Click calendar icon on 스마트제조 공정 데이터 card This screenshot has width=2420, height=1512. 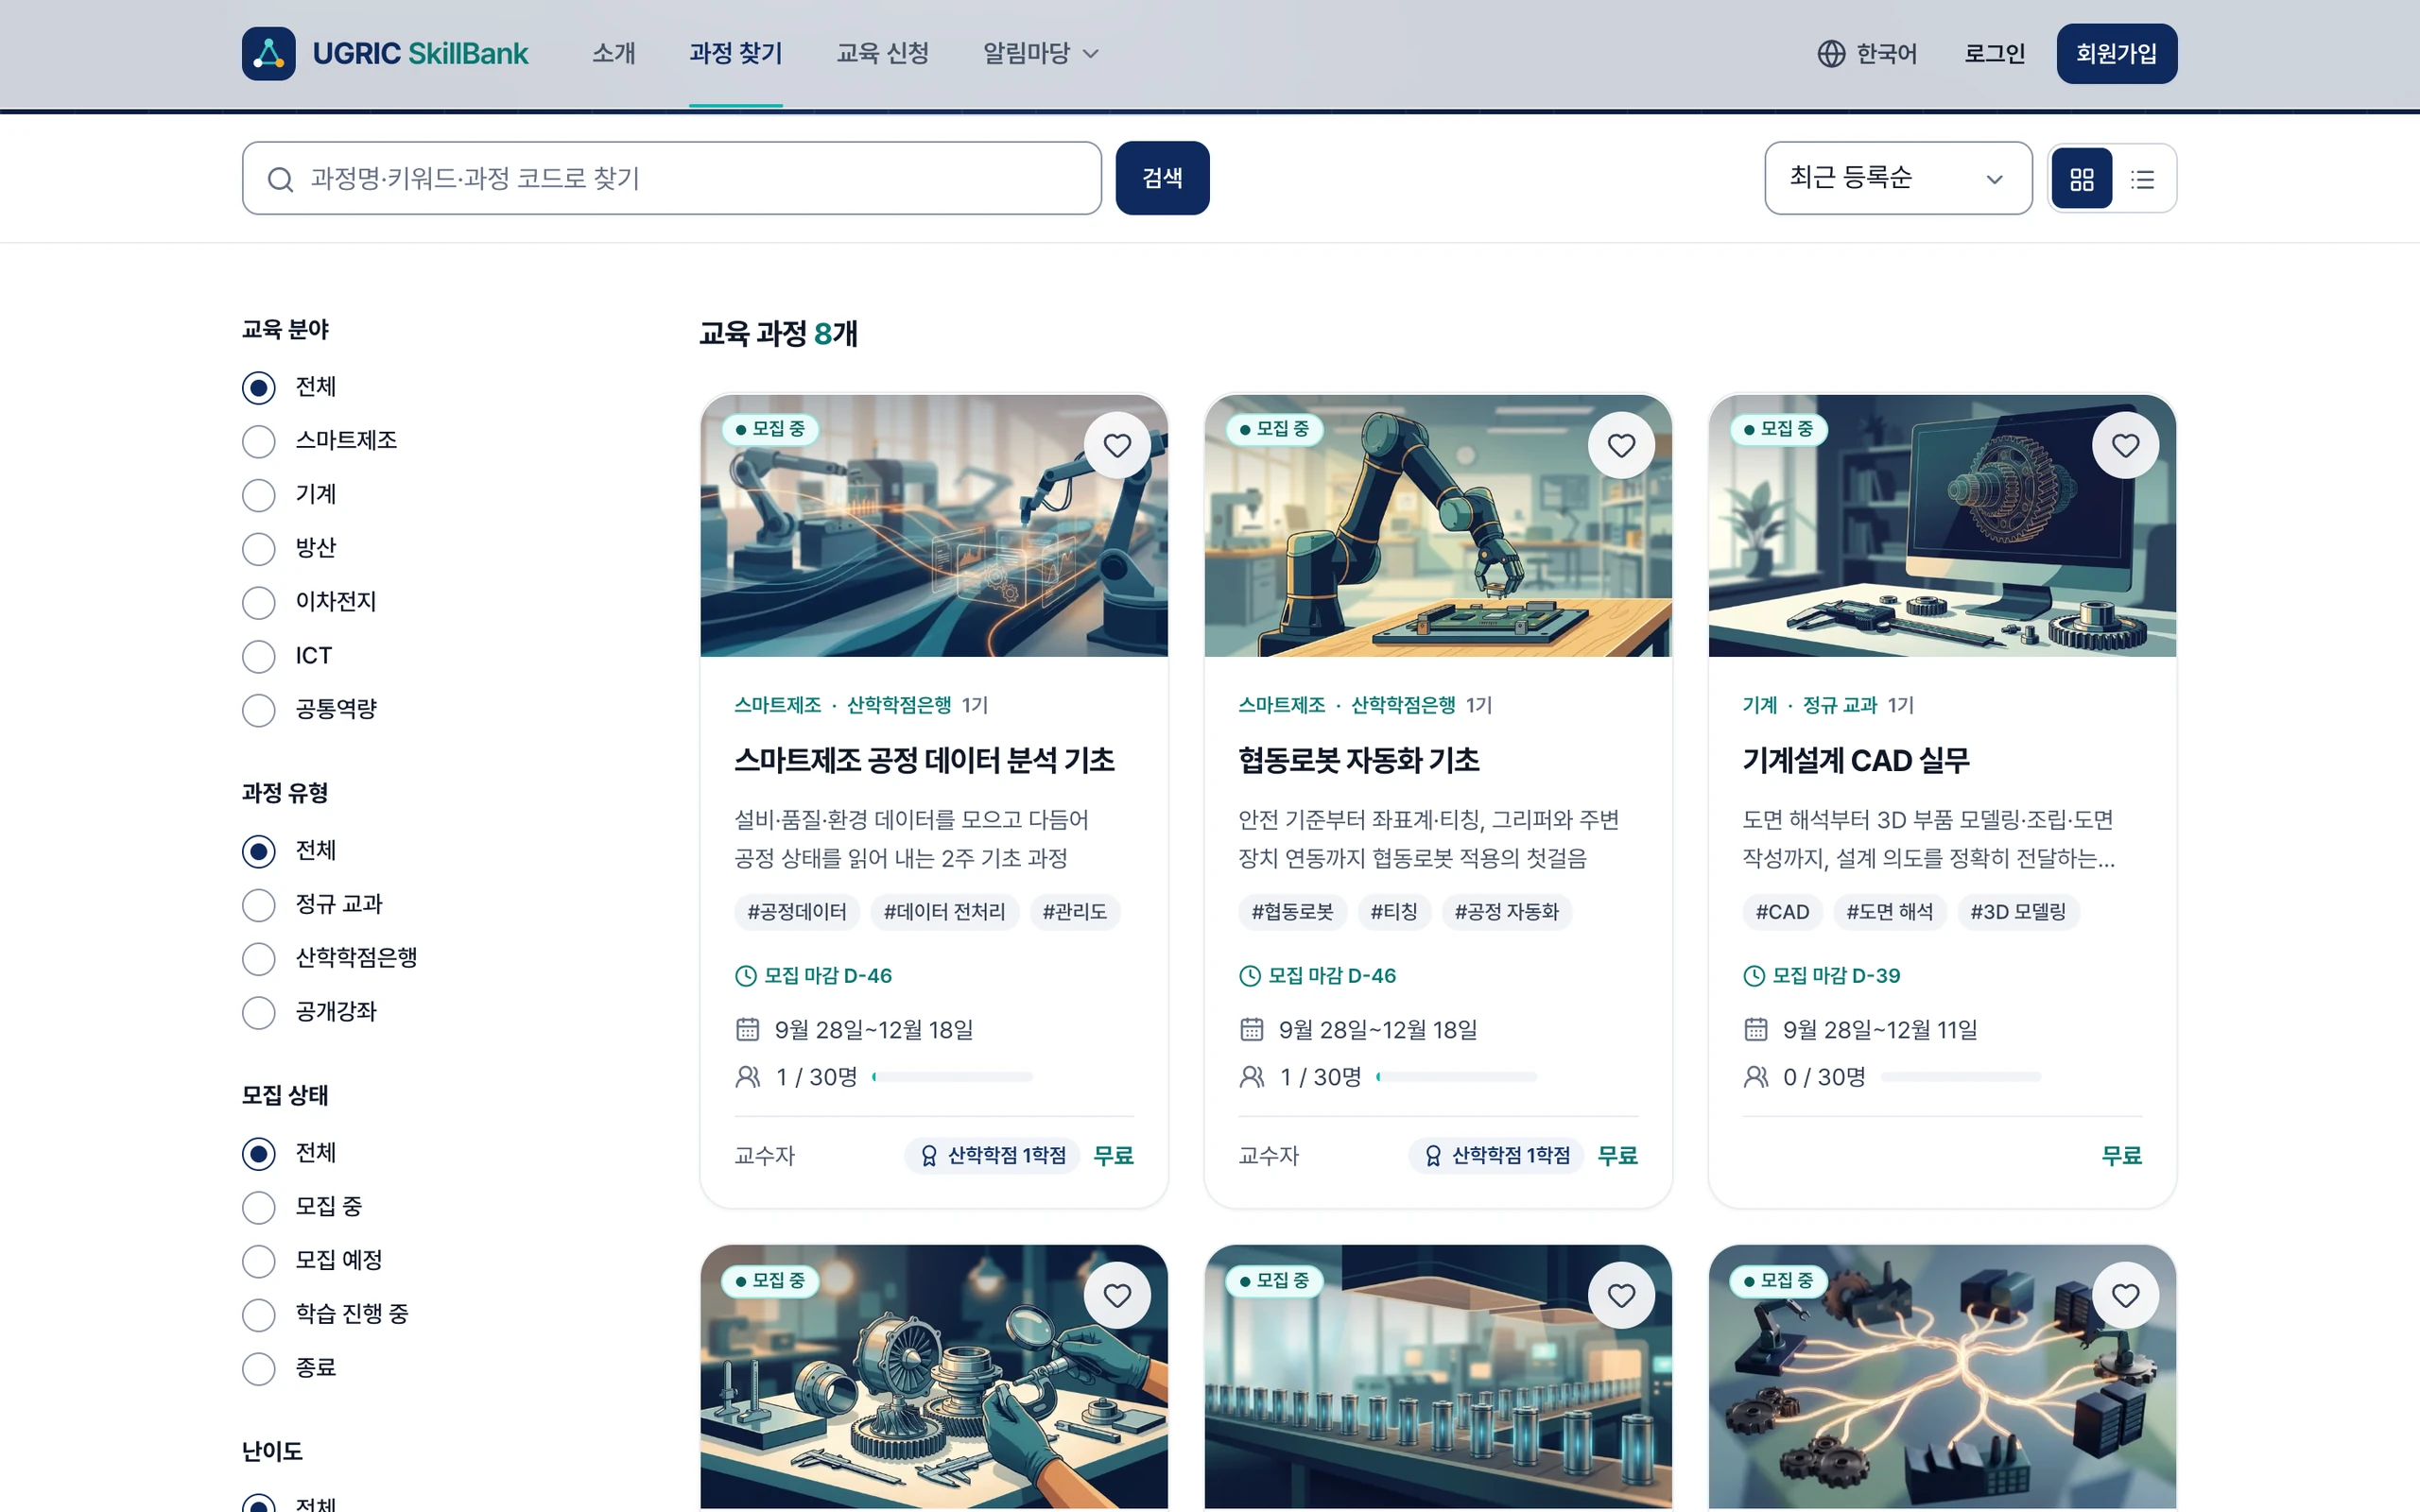pyautogui.click(x=747, y=1029)
